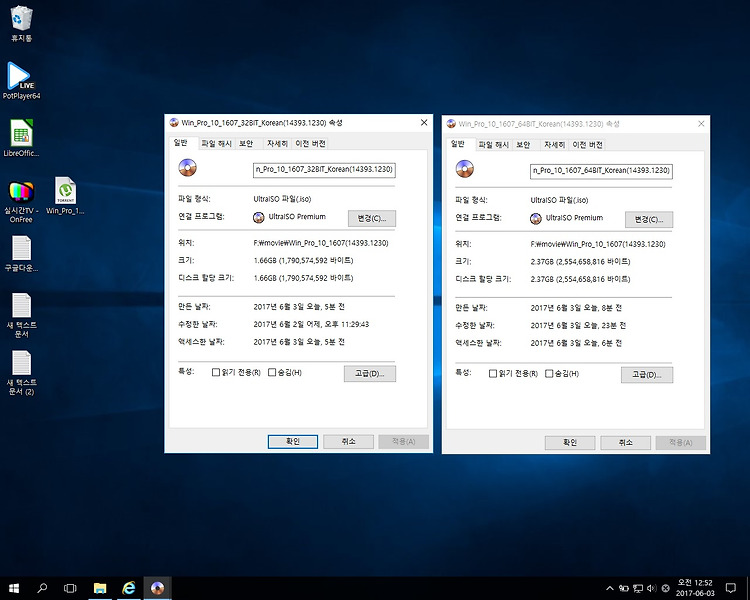Toggle 읽기 전용(R) checkbox in 64BIT window

493,374
